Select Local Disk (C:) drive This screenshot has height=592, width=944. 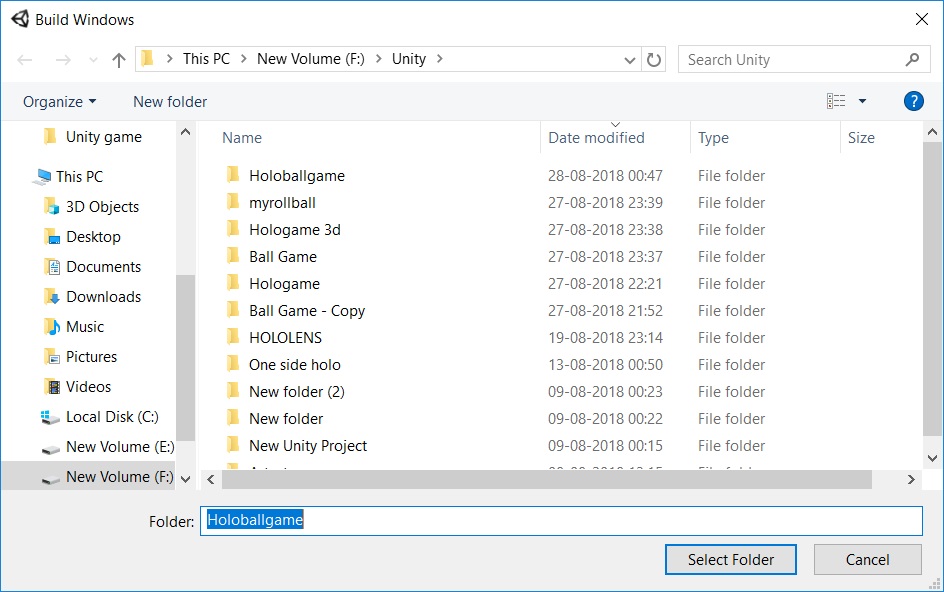99,417
